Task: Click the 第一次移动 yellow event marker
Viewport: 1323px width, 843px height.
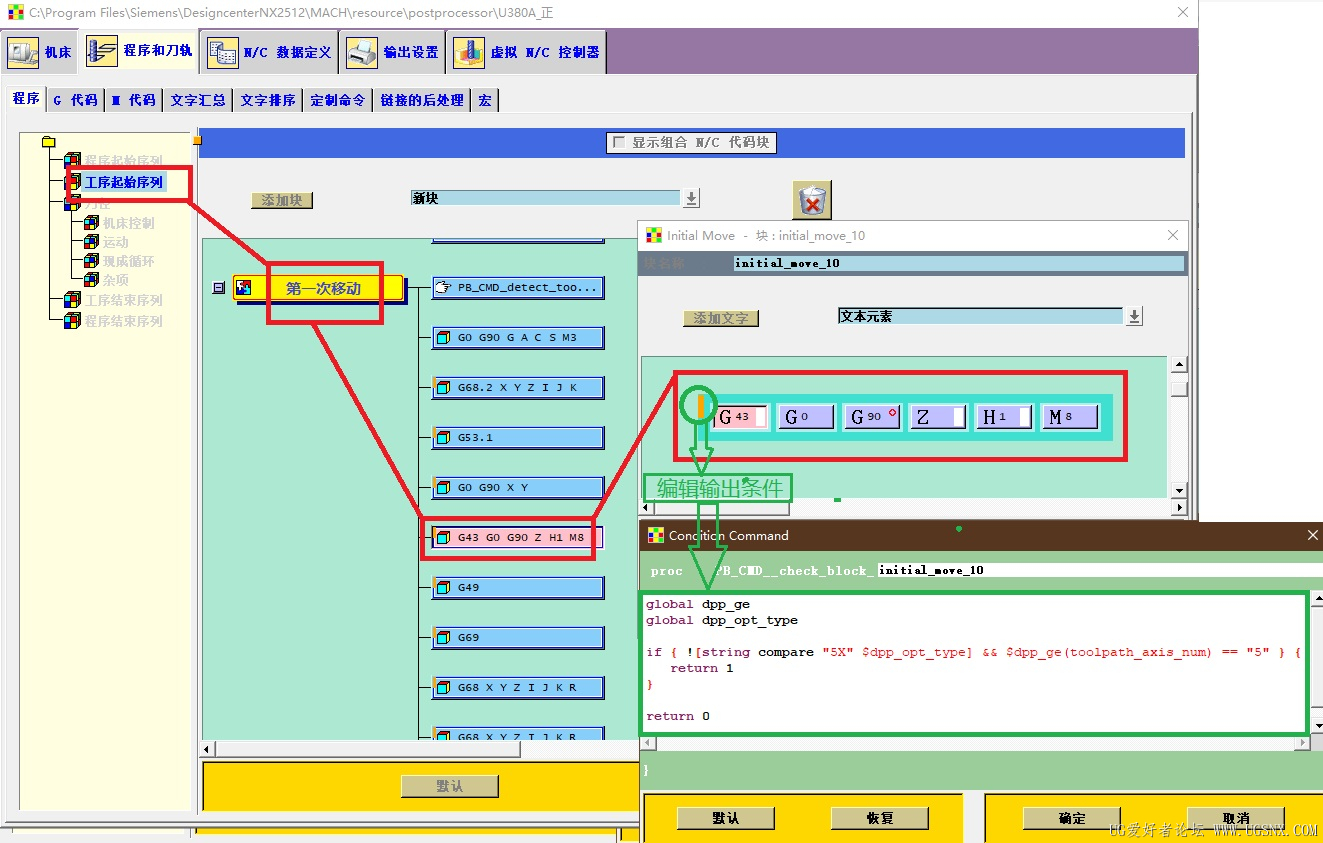Action: [x=323, y=288]
